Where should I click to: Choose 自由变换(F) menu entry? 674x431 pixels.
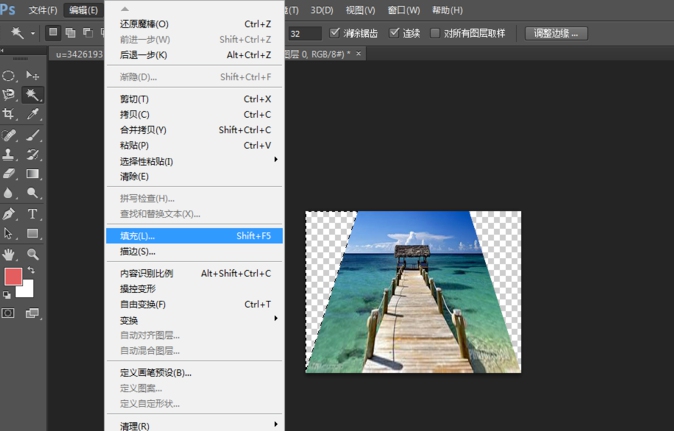click(194, 304)
